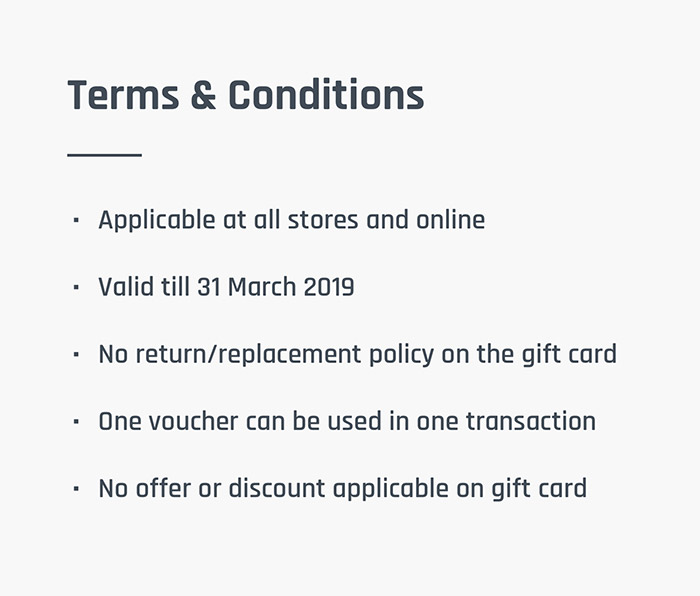
Task: Click the bullet before "Valid till 31 March"
Action: 76,288
